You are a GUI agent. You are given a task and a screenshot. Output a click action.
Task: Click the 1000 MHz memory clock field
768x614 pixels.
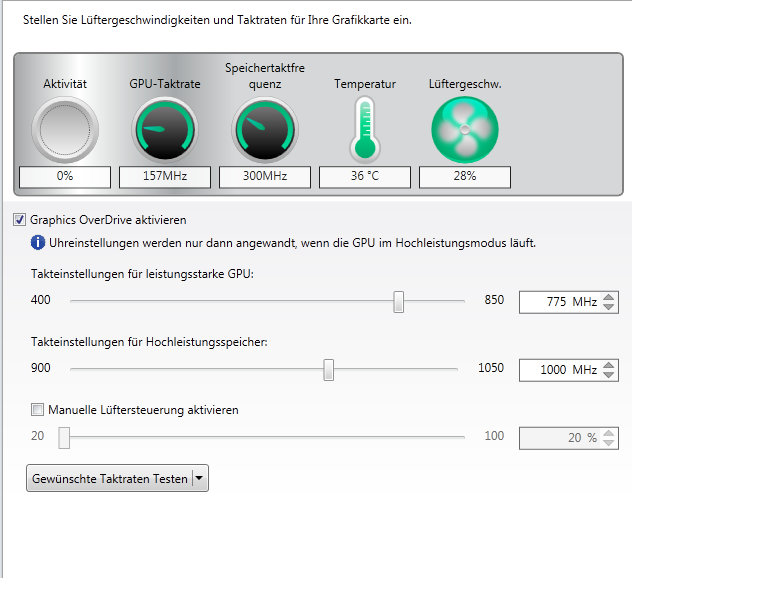coord(558,370)
